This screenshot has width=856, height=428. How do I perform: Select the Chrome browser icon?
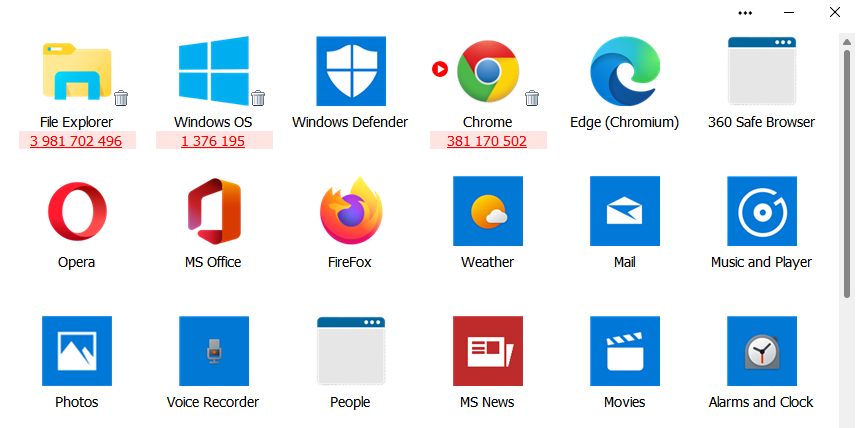tap(487, 72)
